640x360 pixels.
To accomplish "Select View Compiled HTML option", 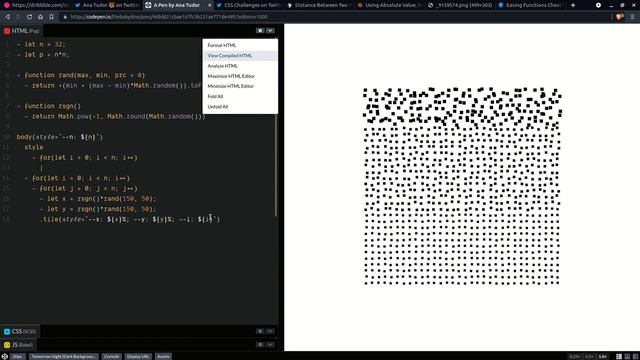I will 240,56.
